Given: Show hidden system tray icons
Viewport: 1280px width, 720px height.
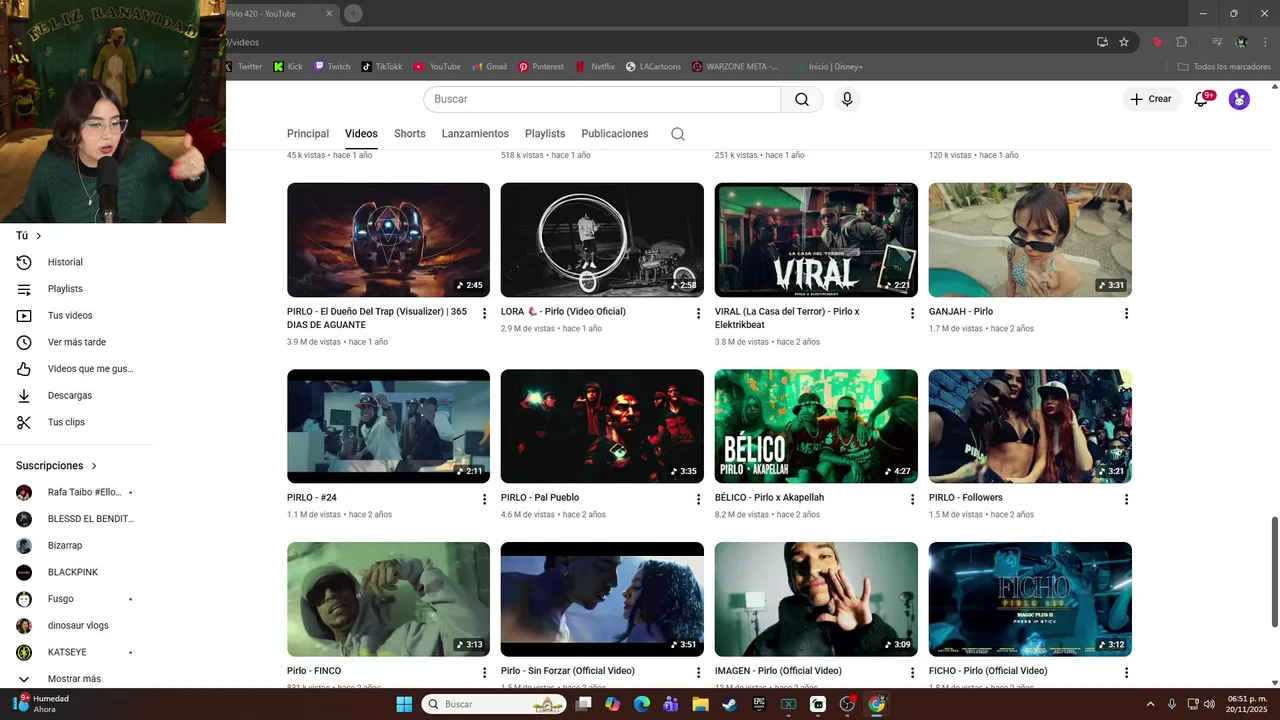Looking at the screenshot, I should (1150, 704).
